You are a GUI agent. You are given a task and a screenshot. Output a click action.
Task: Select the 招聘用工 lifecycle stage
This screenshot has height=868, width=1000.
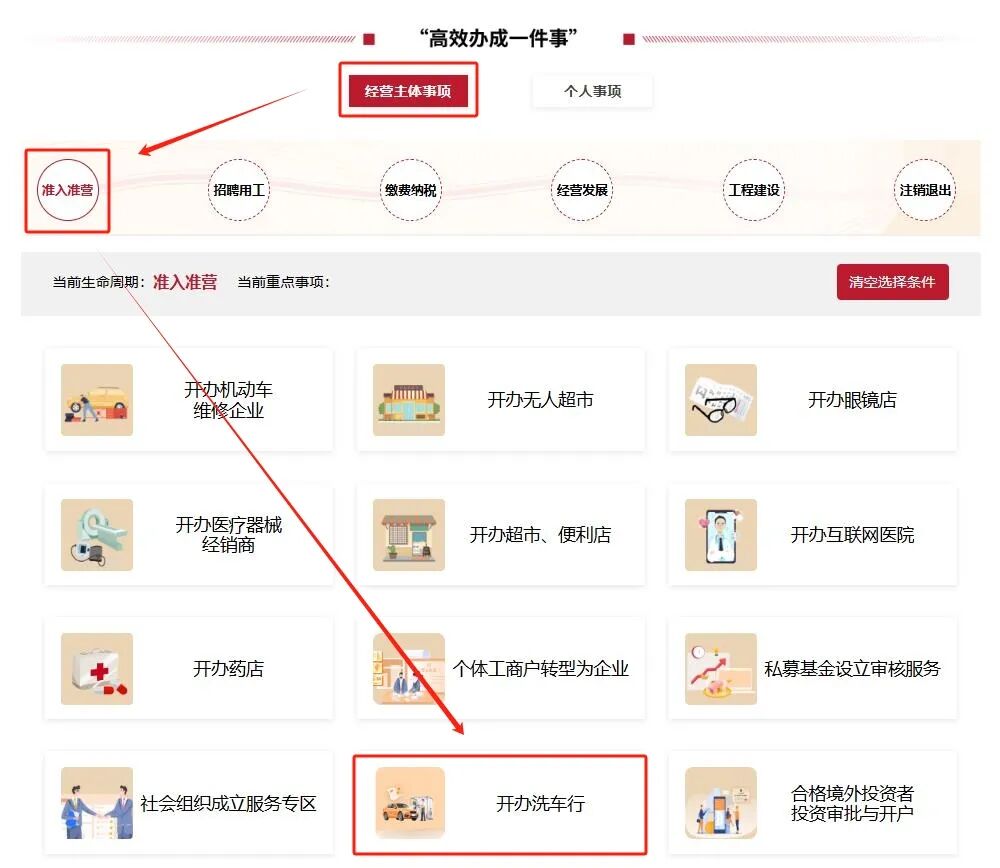pyautogui.click(x=239, y=190)
